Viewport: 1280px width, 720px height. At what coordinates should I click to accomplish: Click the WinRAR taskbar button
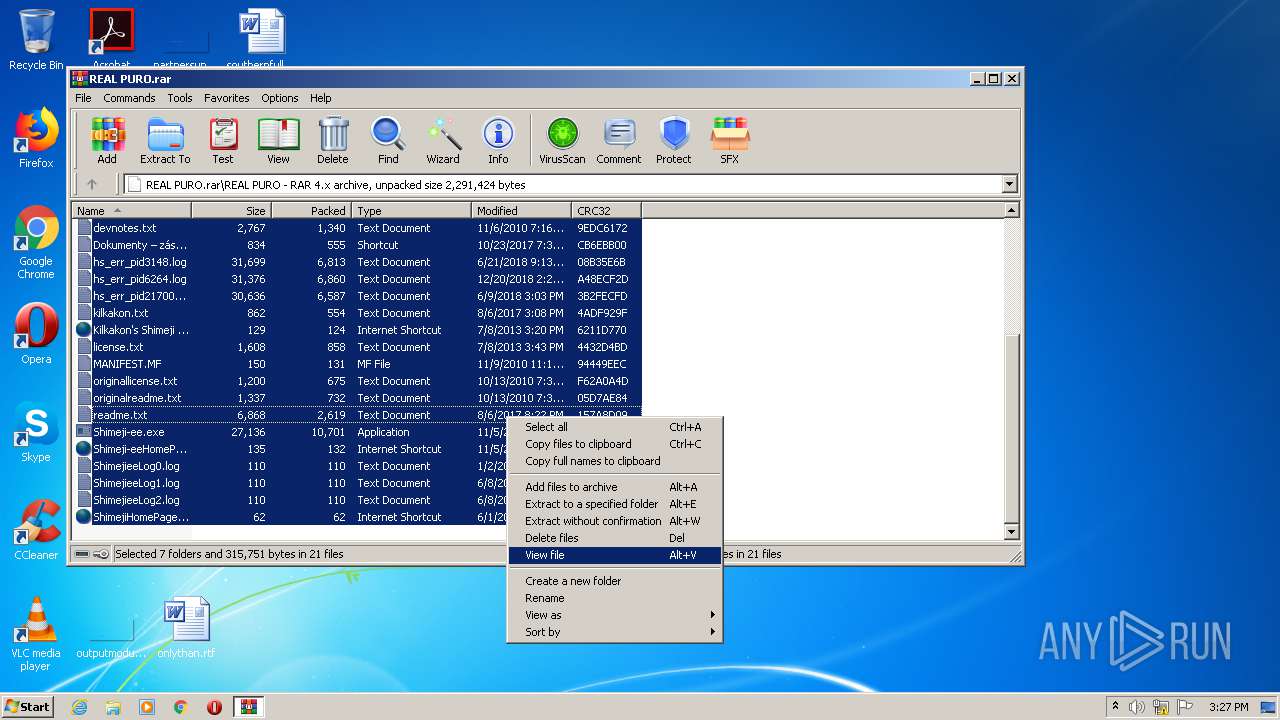[248, 707]
